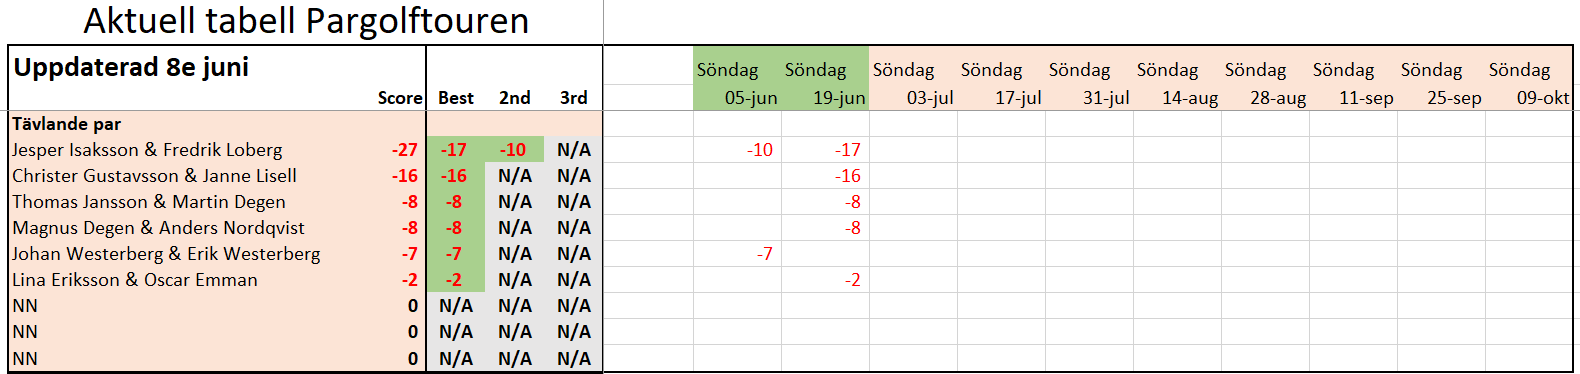Select the 'Tävlande par' label cell
This screenshot has height=374, width=1580.
66,124
